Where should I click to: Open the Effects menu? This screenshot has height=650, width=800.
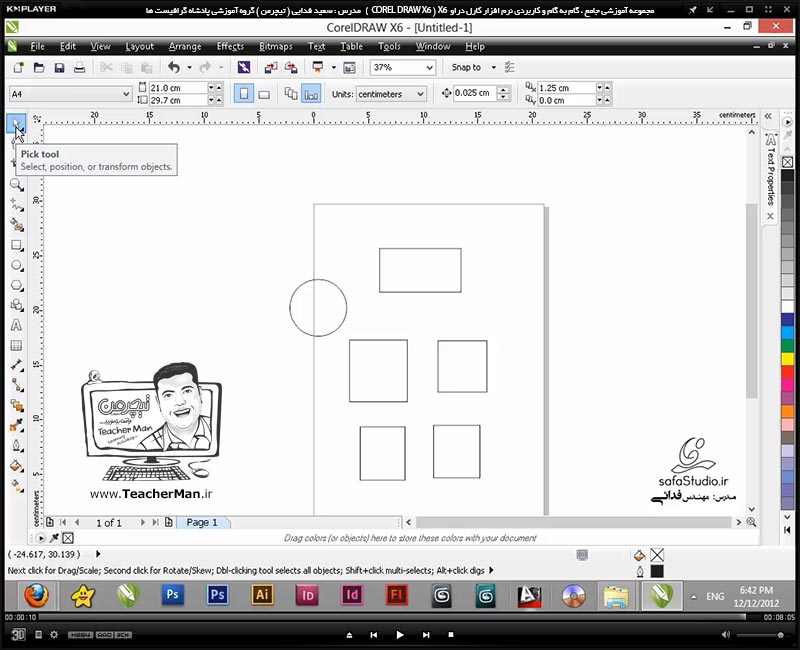point(230,46)
